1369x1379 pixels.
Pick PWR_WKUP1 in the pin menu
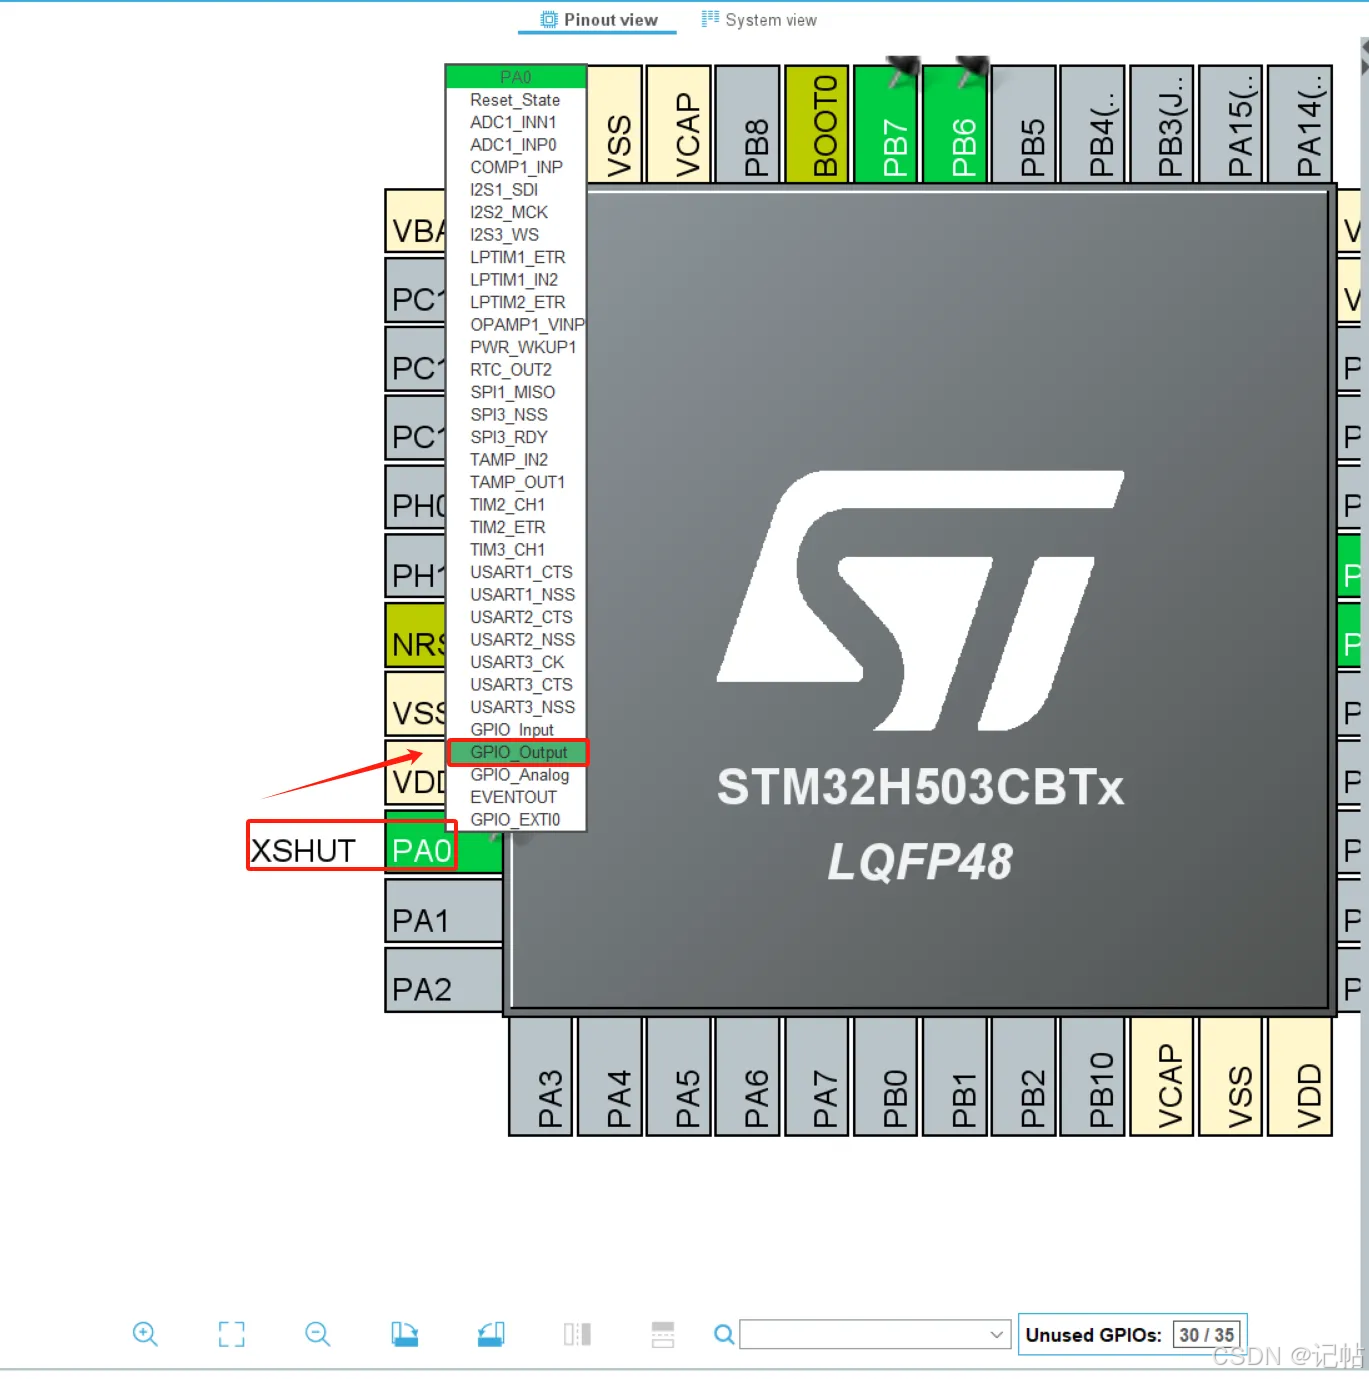[x=515, y=347]
